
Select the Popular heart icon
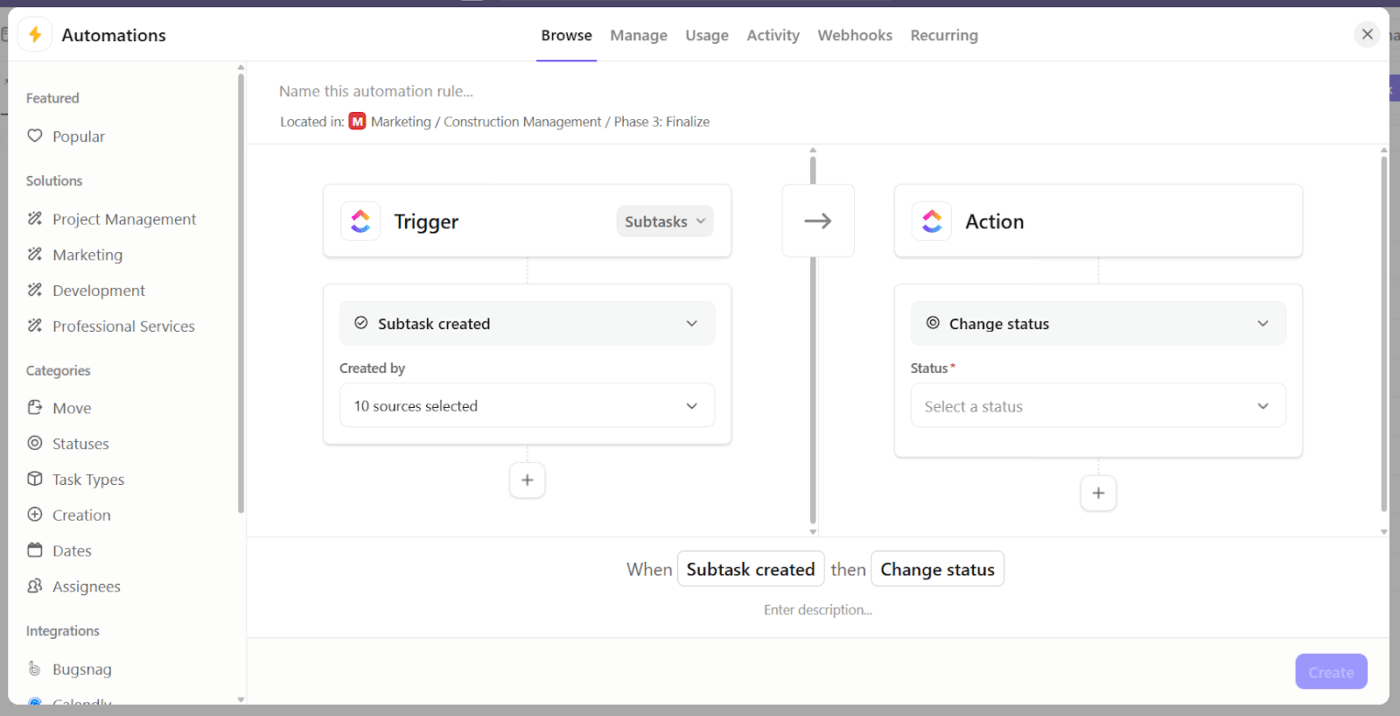pyautogui.click(x=35, y=136)
